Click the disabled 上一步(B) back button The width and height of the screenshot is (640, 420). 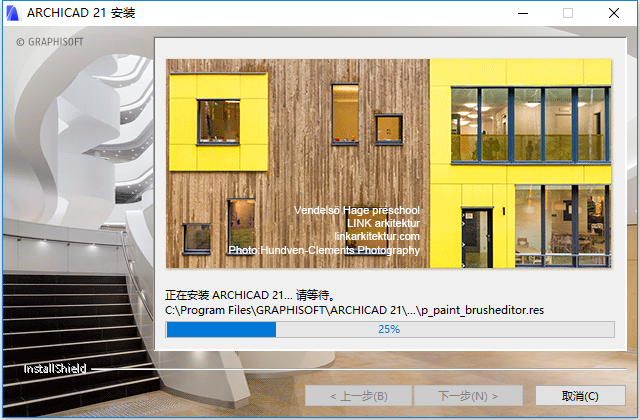coord(358,396)
